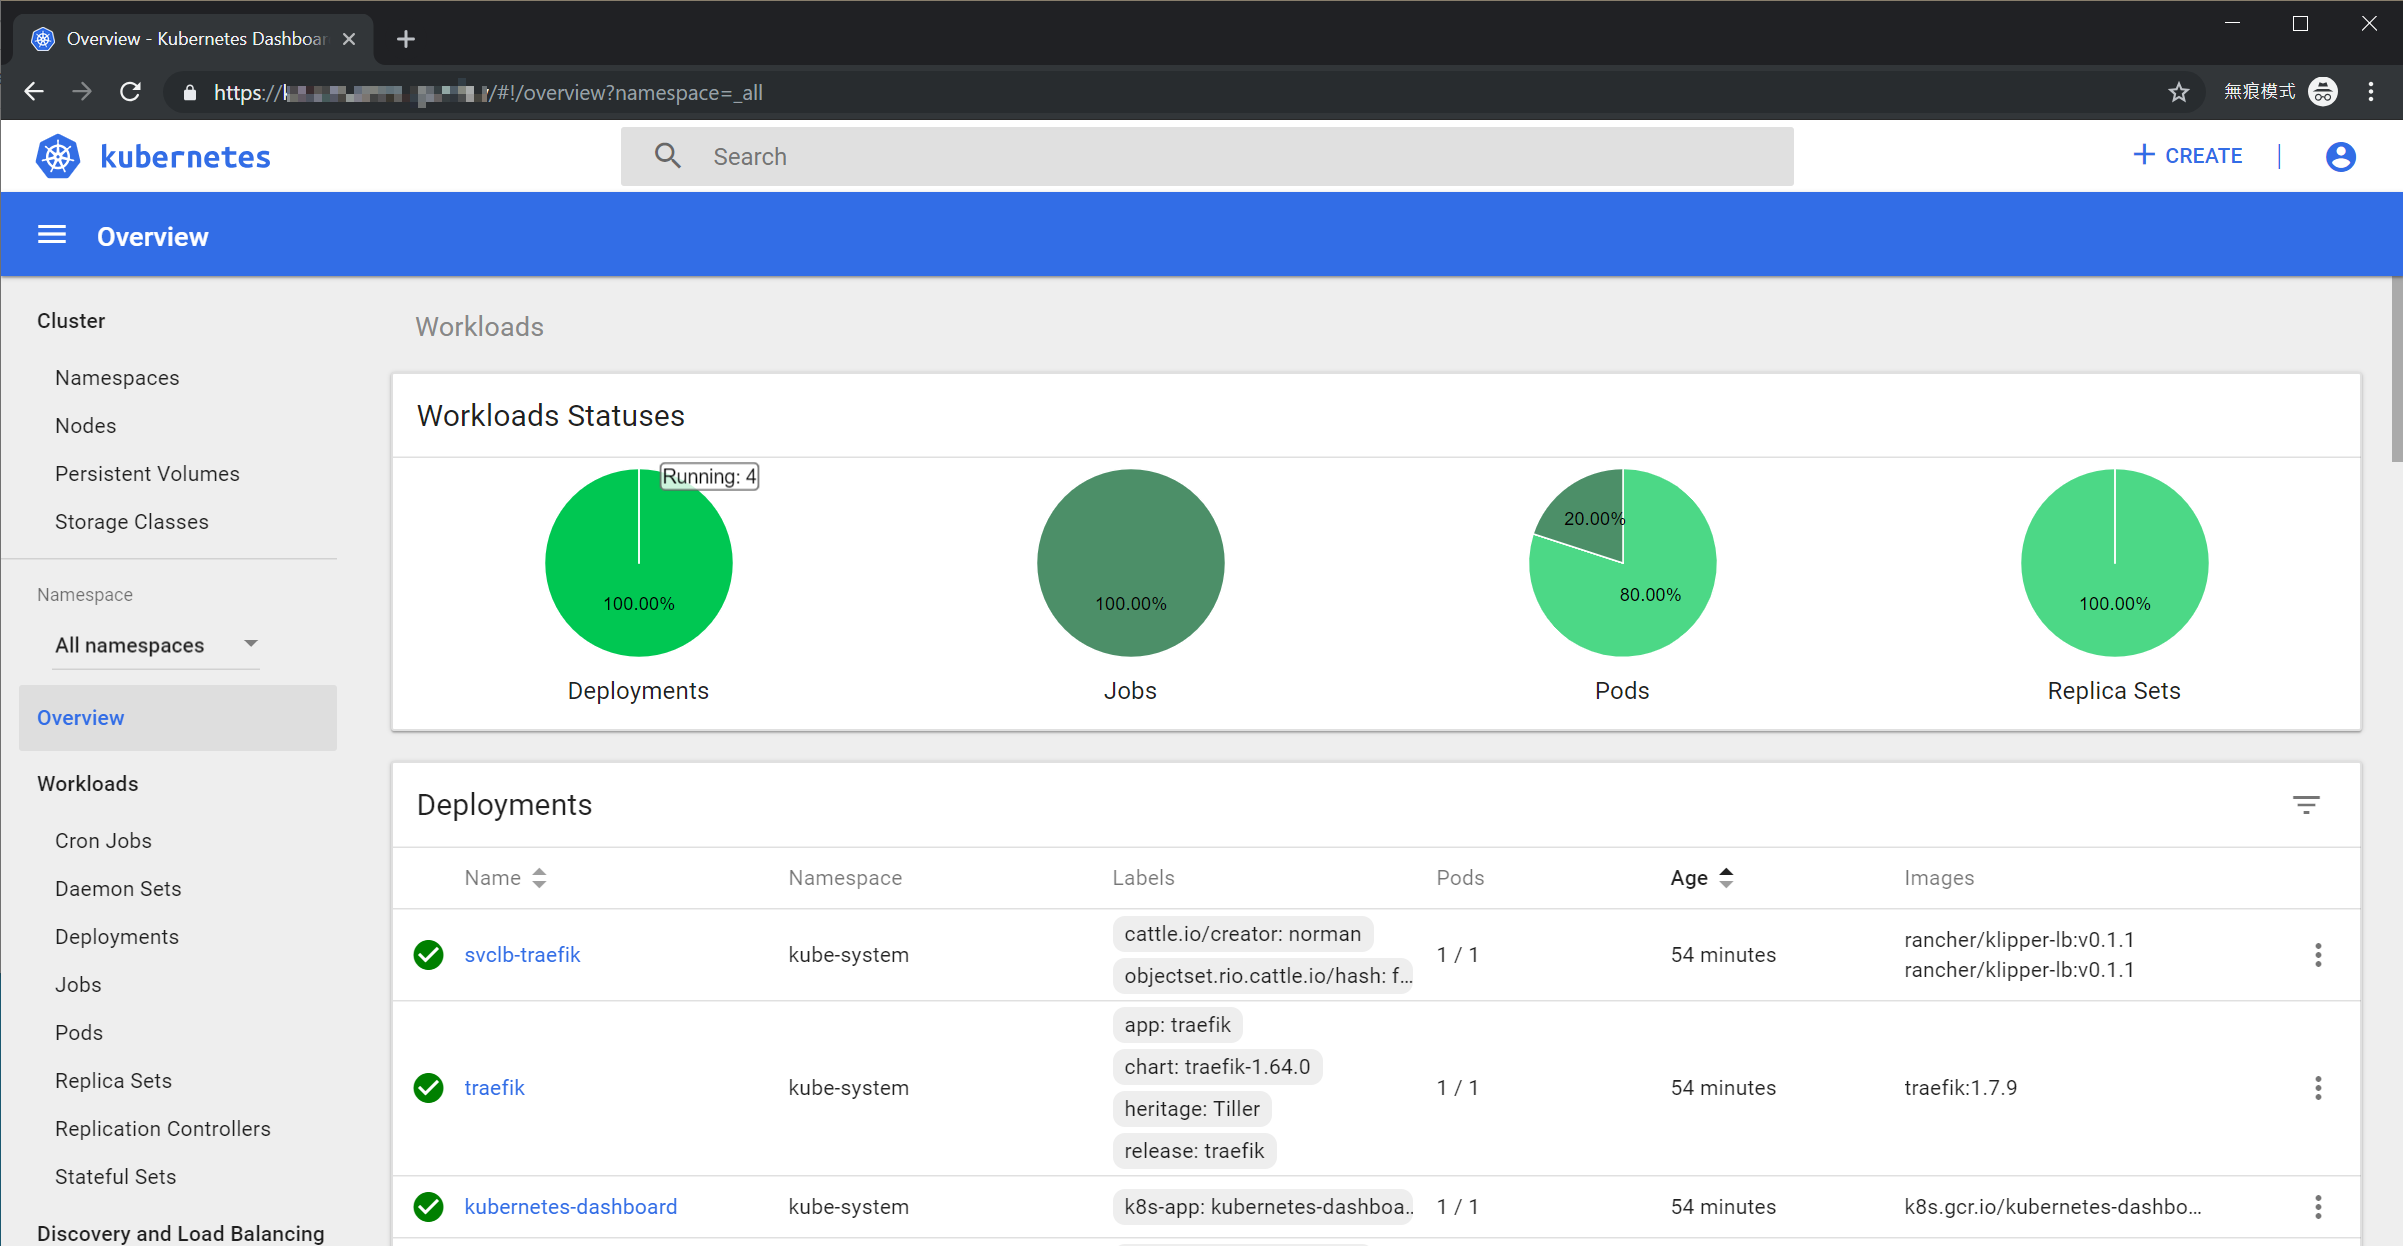
Task: Click the CREATE button
Action: [2188, 156]
